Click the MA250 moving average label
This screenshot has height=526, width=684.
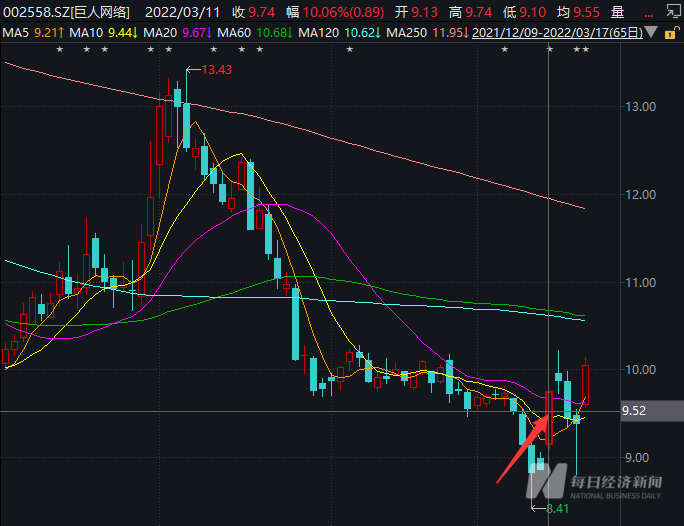pos(406,32)
